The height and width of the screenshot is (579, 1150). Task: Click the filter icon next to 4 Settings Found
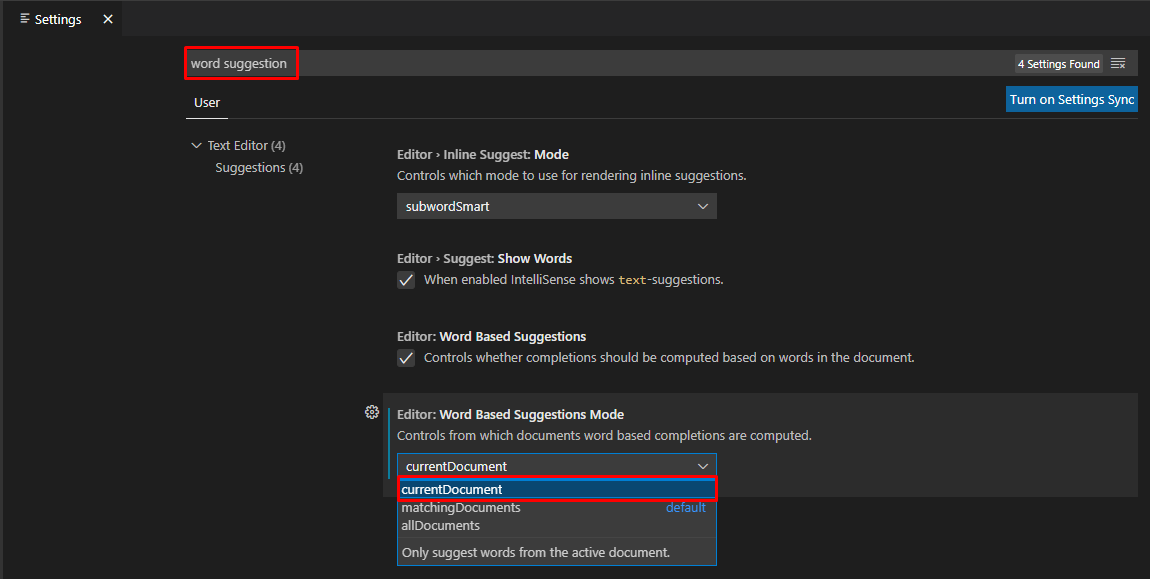(1119, 63)
